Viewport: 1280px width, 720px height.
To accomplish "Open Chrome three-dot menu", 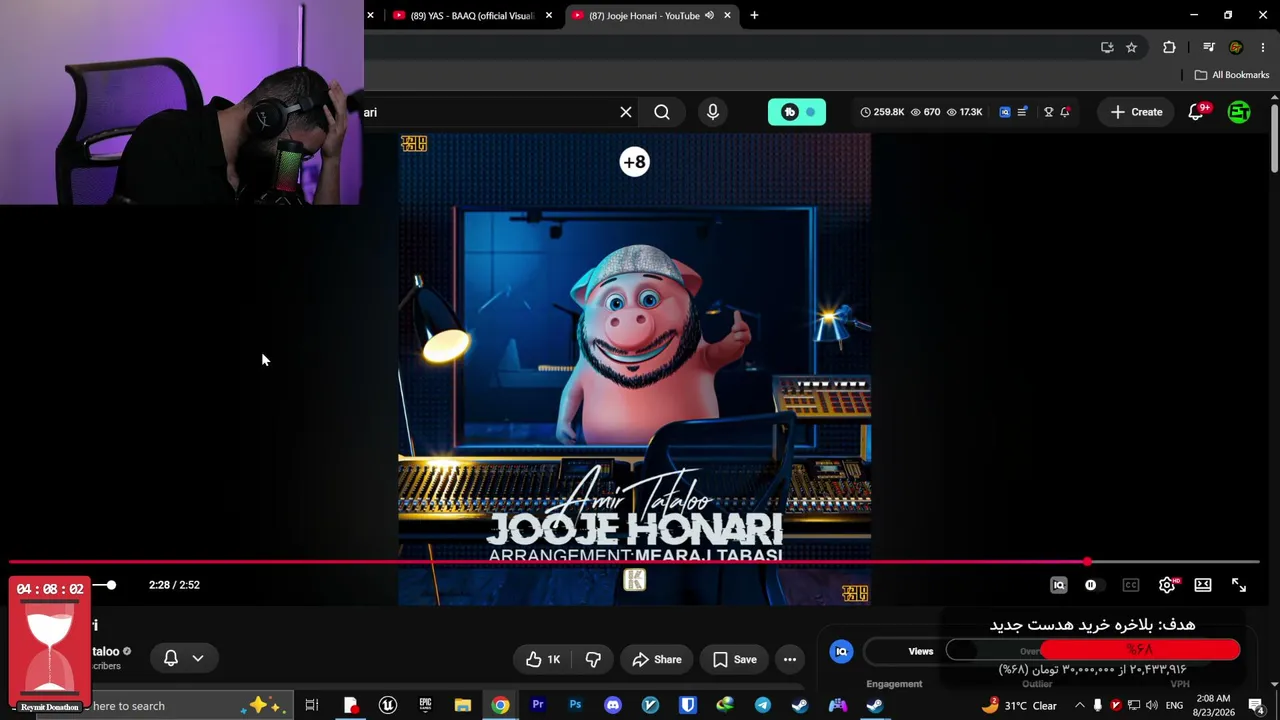I will click(1263, 47).
